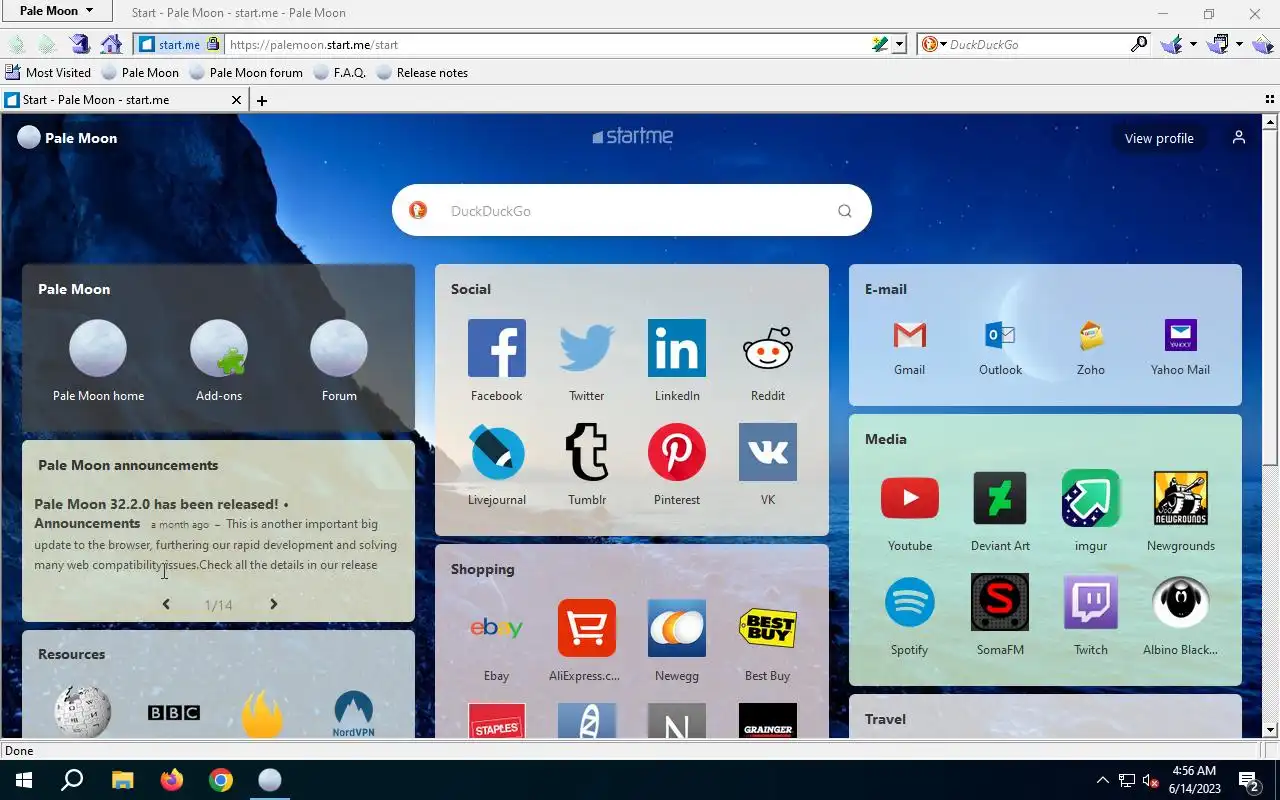
Task: Open the Youtube icon
Action: (910, 498)
